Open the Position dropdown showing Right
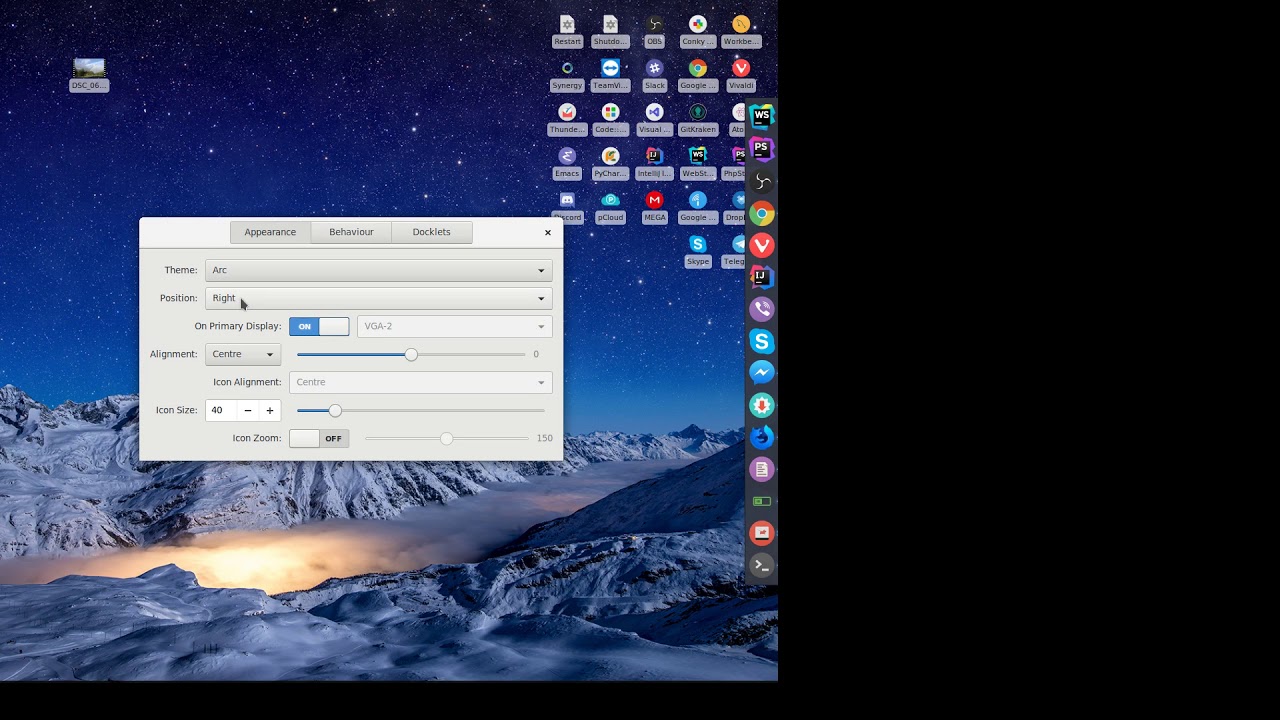Viewport: 1280px width, 720px height. pyautogui.click(x=378, y=298)
